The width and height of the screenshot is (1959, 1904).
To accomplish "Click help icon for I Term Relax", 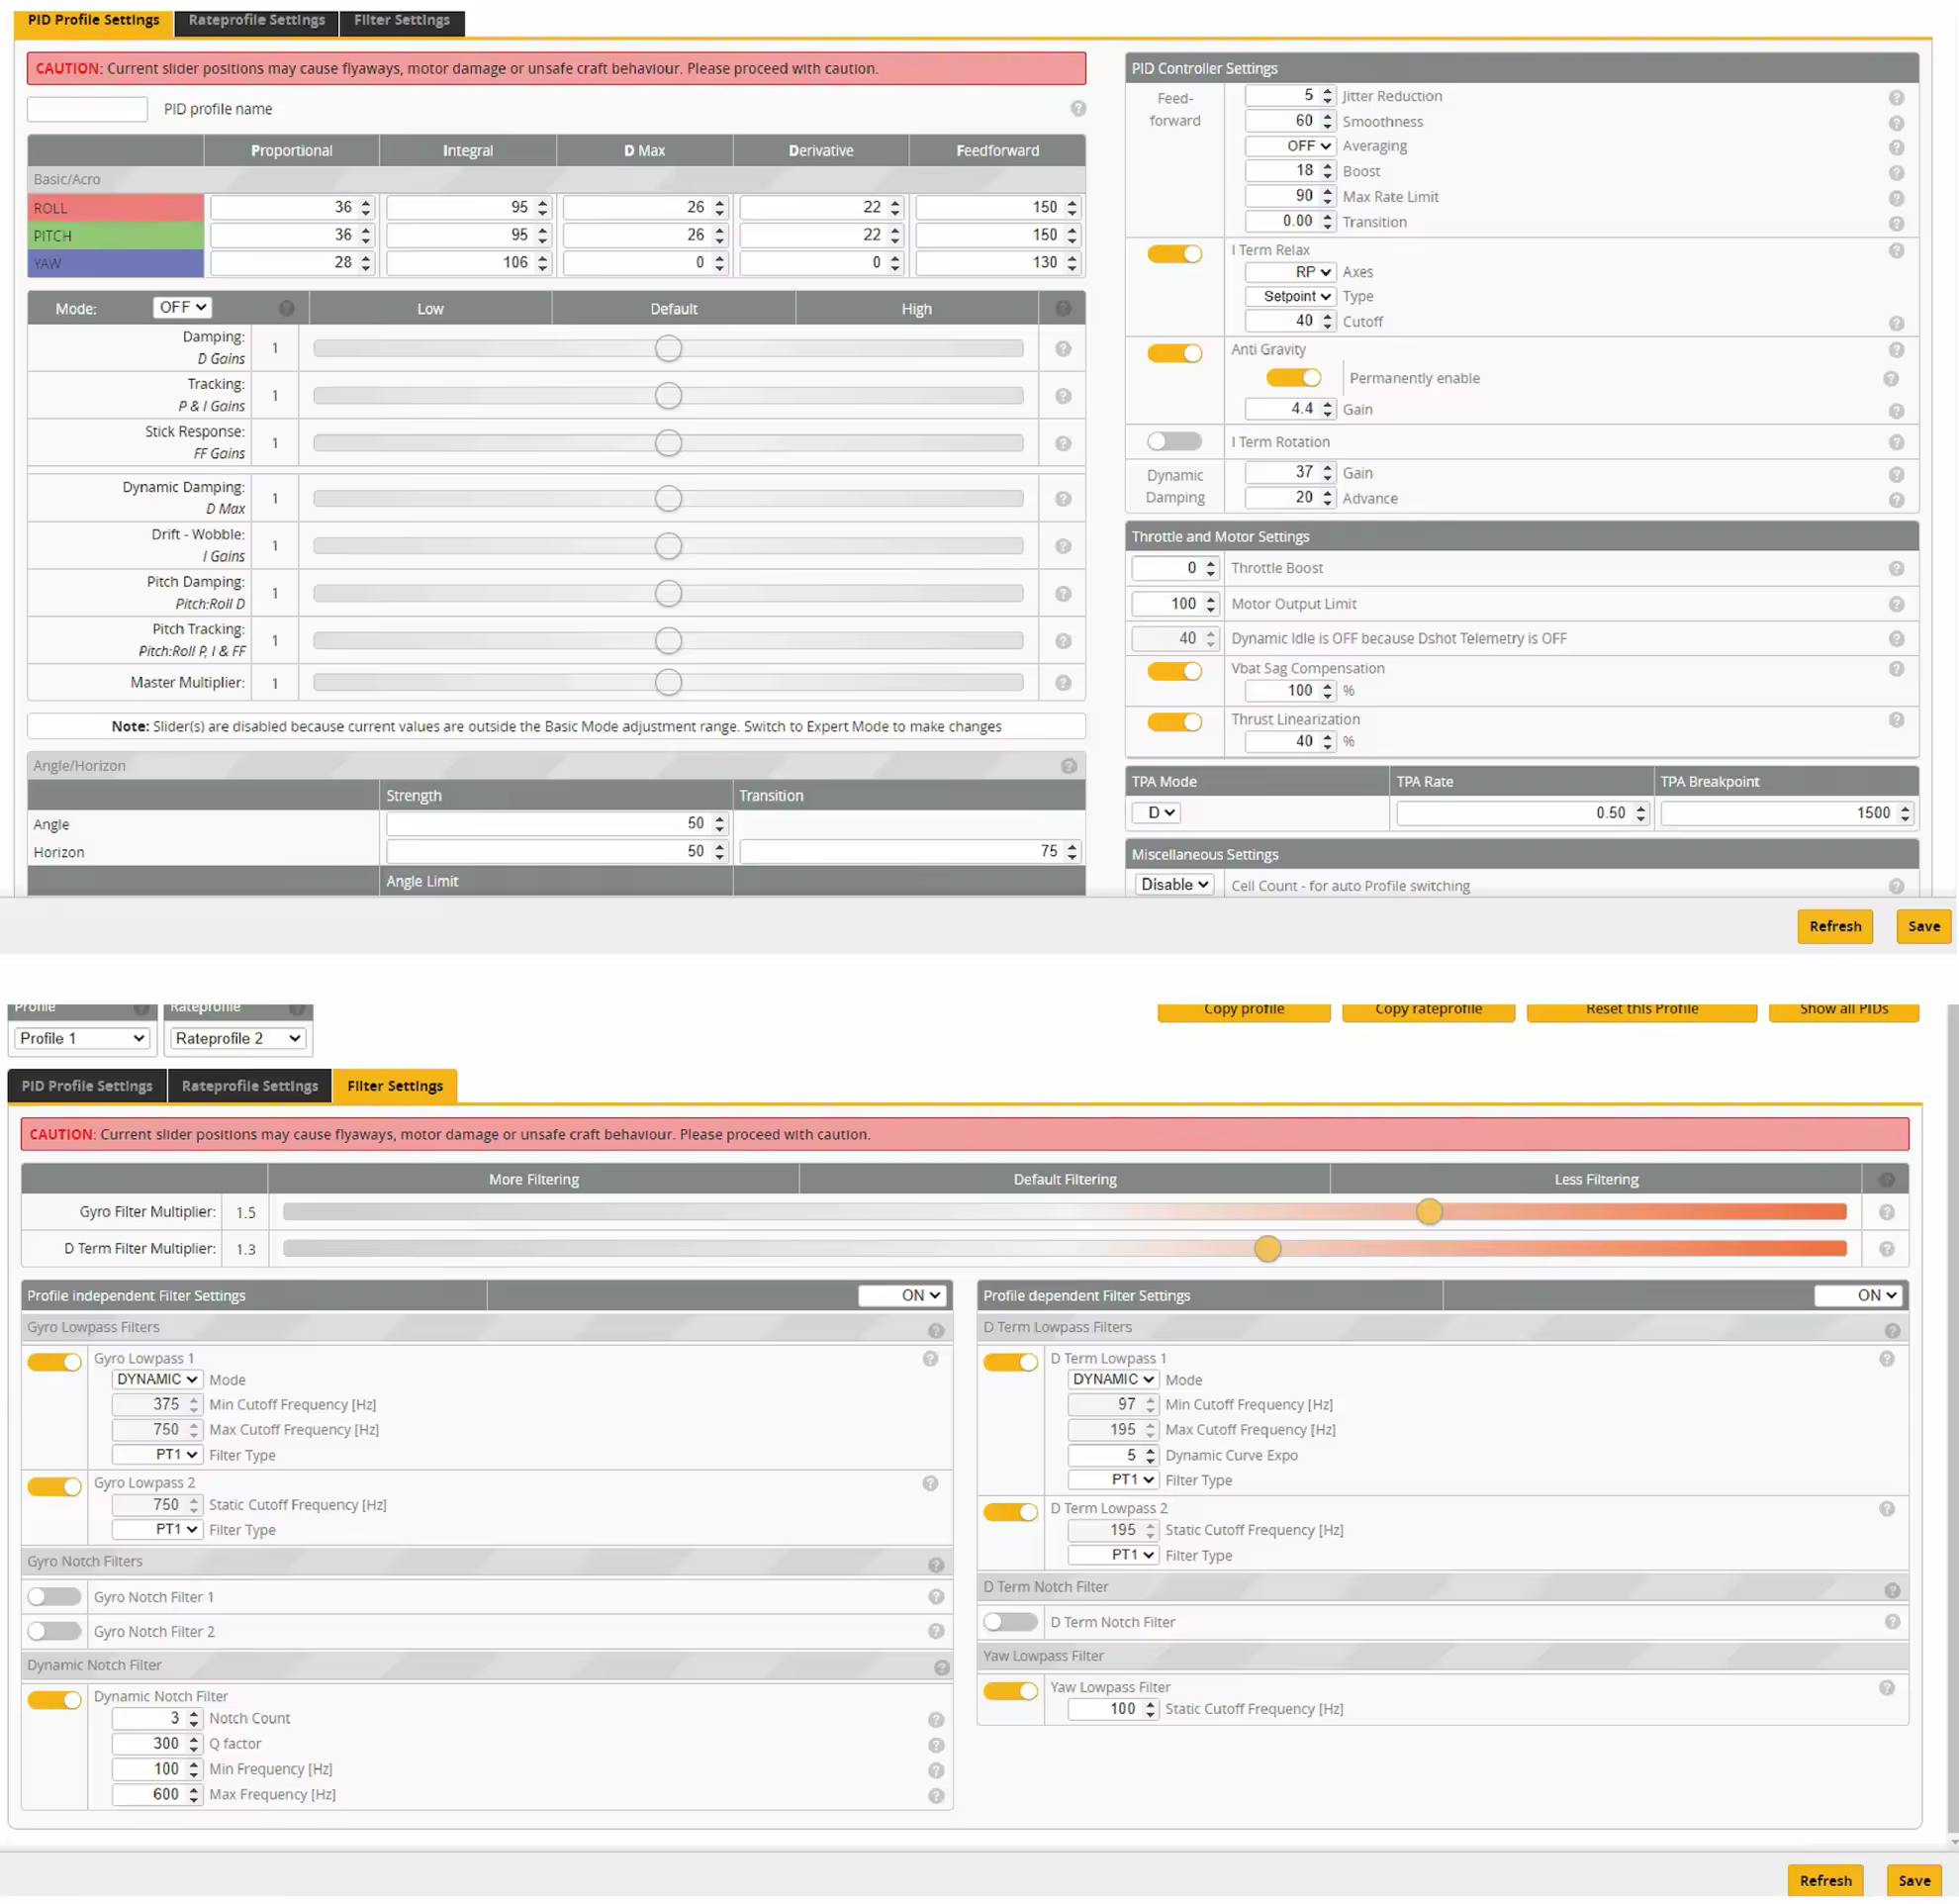I will (1896, 250).
